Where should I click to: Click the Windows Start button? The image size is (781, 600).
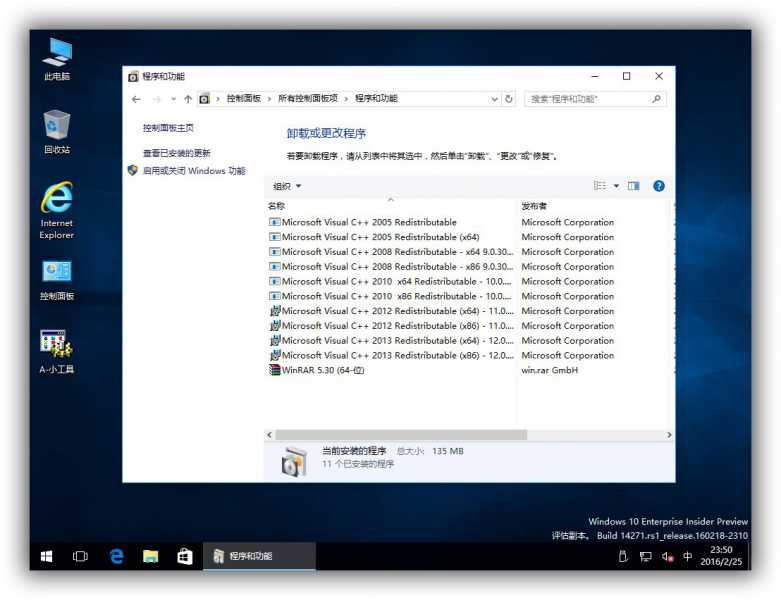[x=46, y=556]
